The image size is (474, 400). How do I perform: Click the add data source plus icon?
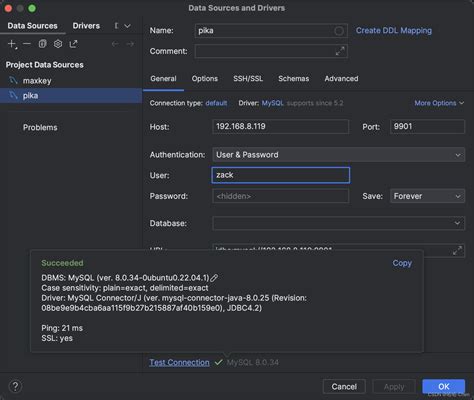[x=12, y=44]
